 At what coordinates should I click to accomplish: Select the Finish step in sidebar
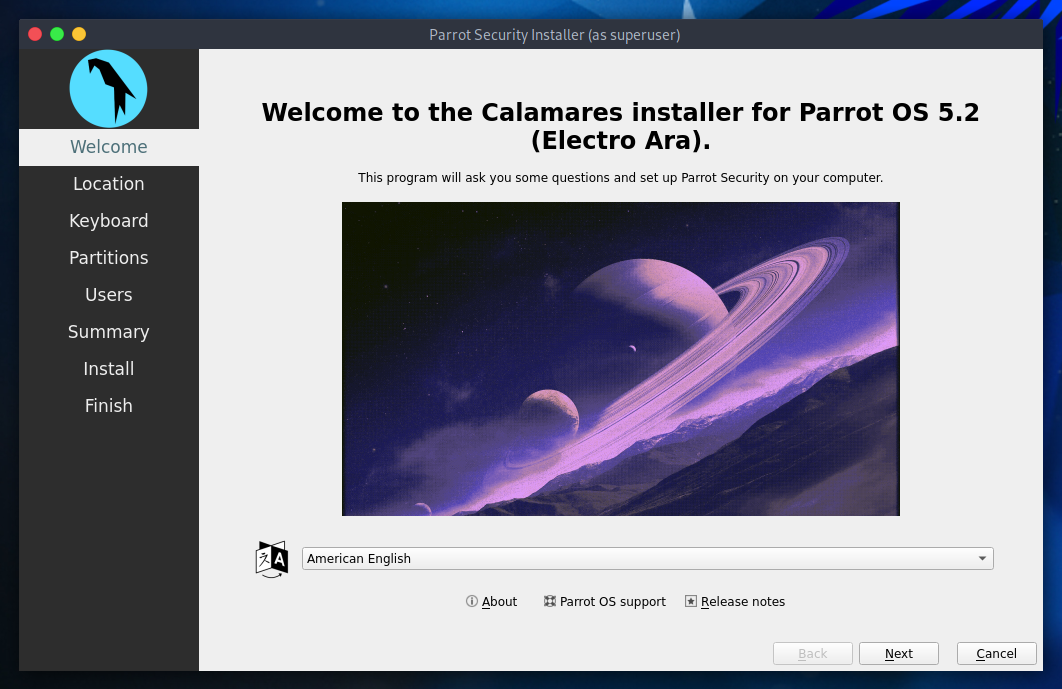point(108,406)
